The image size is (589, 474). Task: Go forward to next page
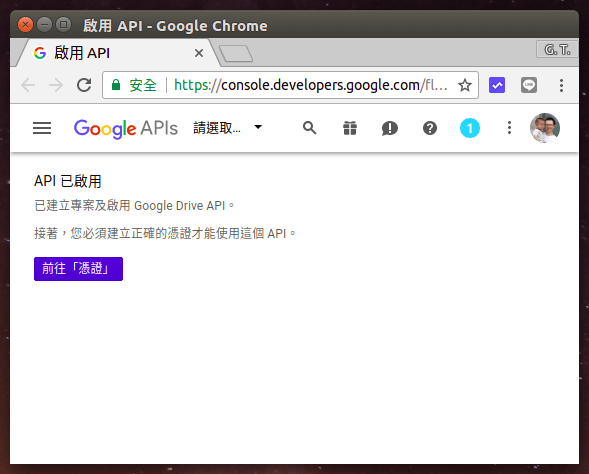[x=56, y=85]
